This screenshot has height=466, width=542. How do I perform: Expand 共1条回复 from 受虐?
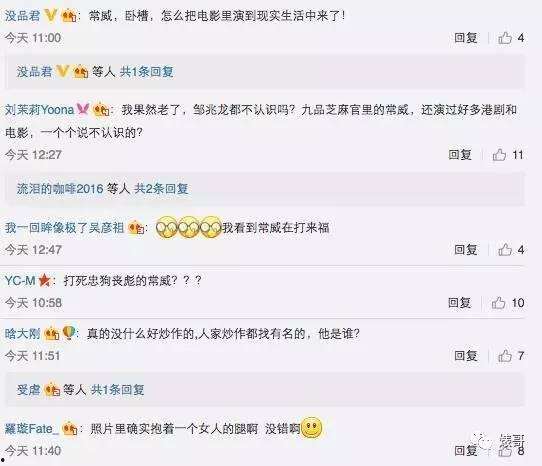118,390
